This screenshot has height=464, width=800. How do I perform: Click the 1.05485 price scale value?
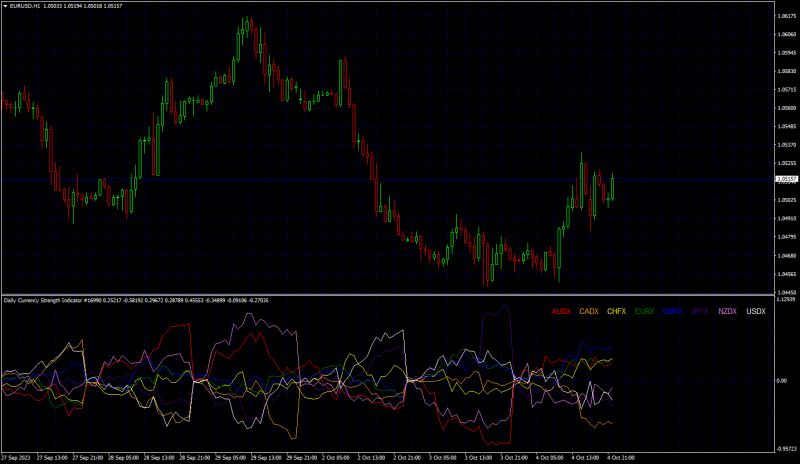(x=787, y=127)
